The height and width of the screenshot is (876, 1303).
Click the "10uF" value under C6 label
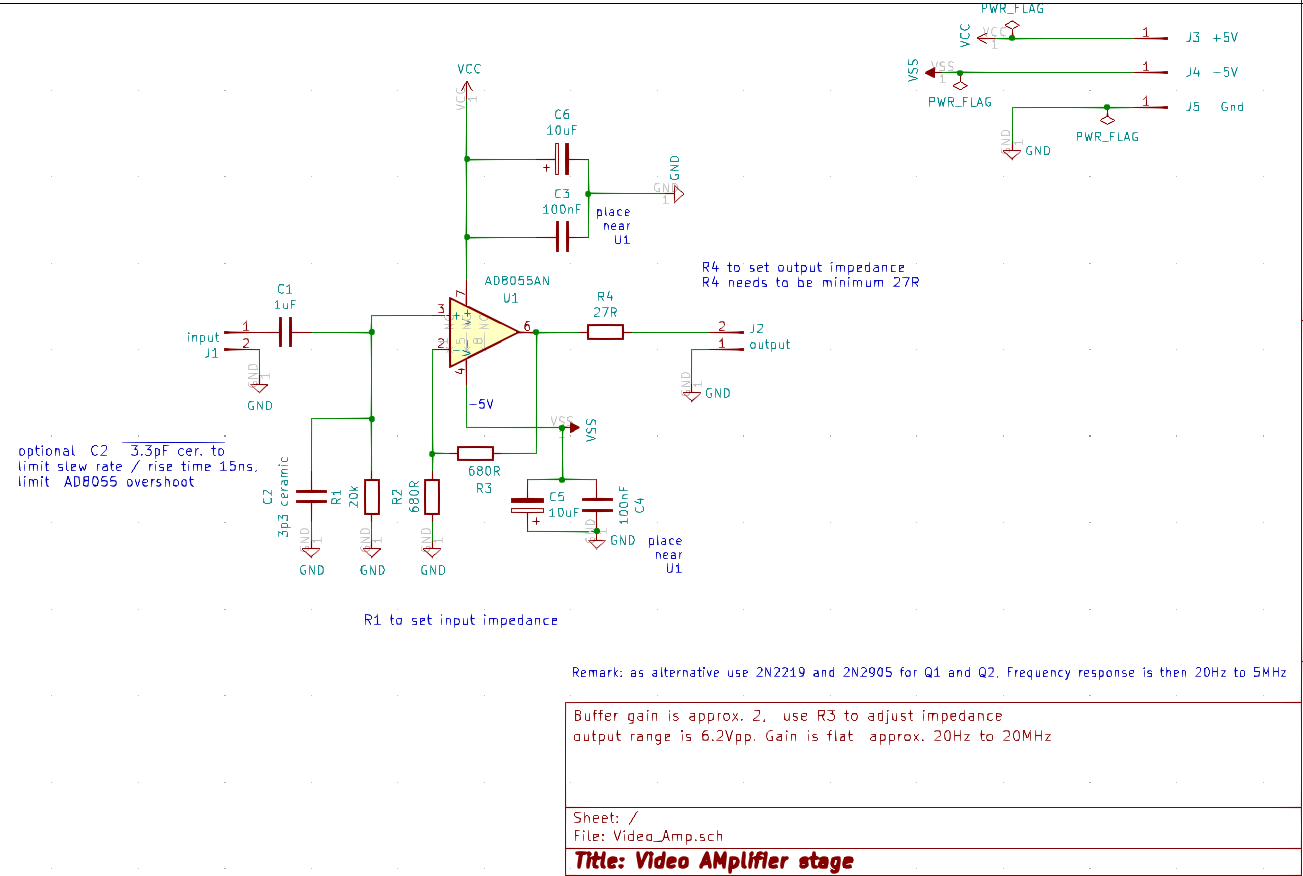(x=562, y=131)
